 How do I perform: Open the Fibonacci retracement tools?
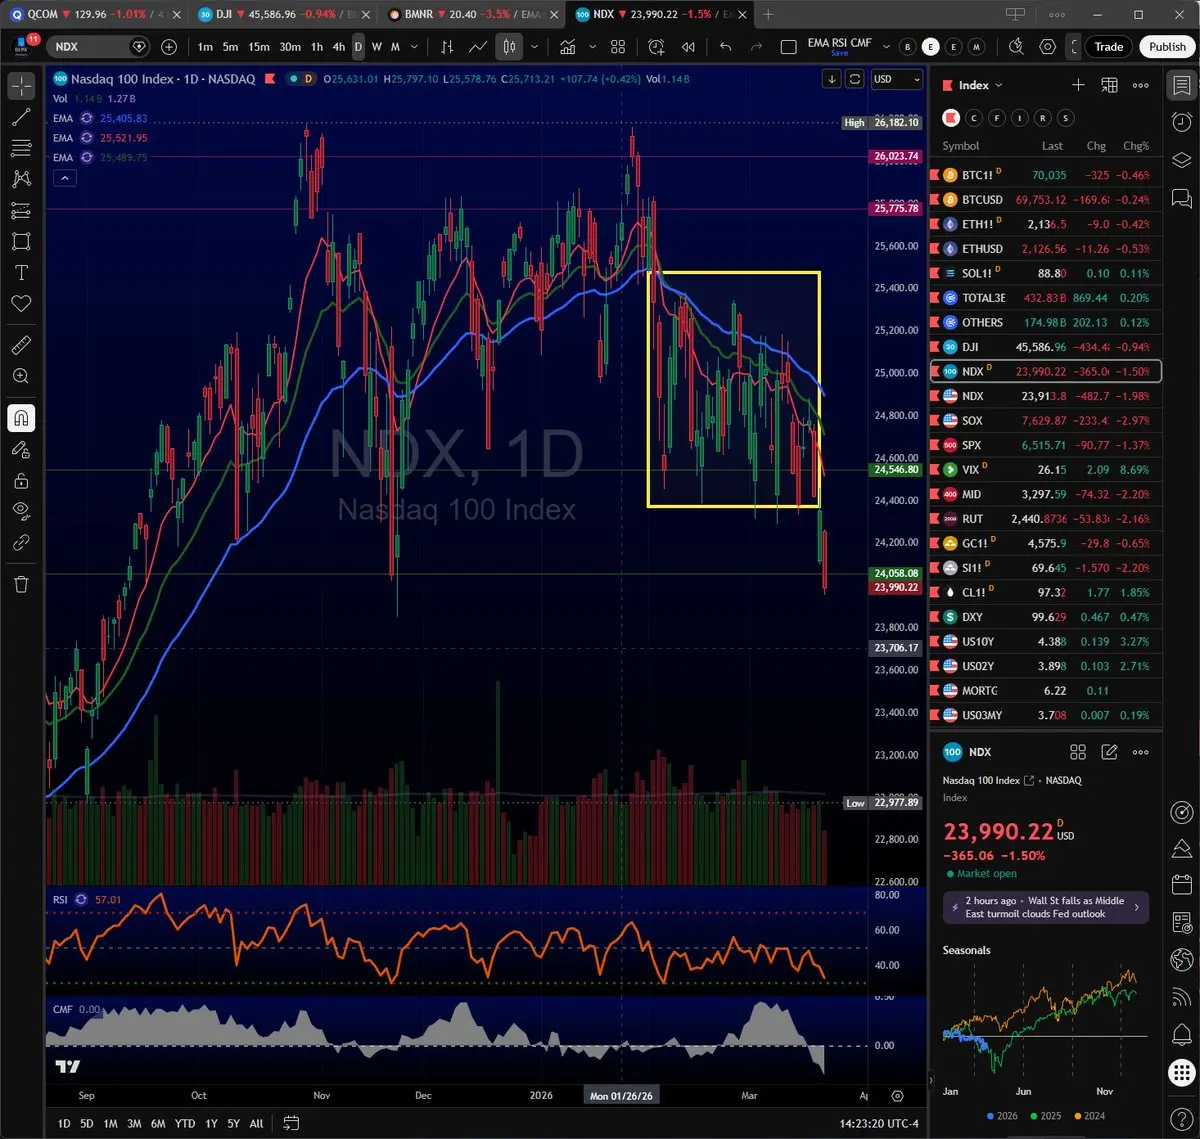tap(21, 148)
